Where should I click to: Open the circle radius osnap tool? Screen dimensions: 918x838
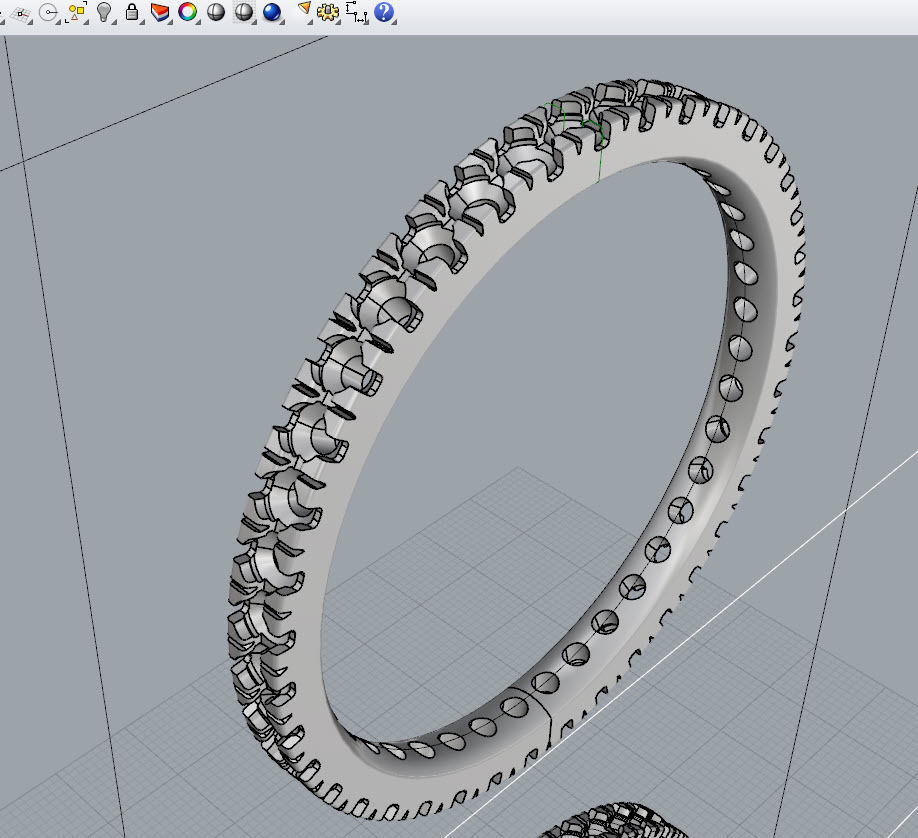pyautogui.click(x=49, y=12)
